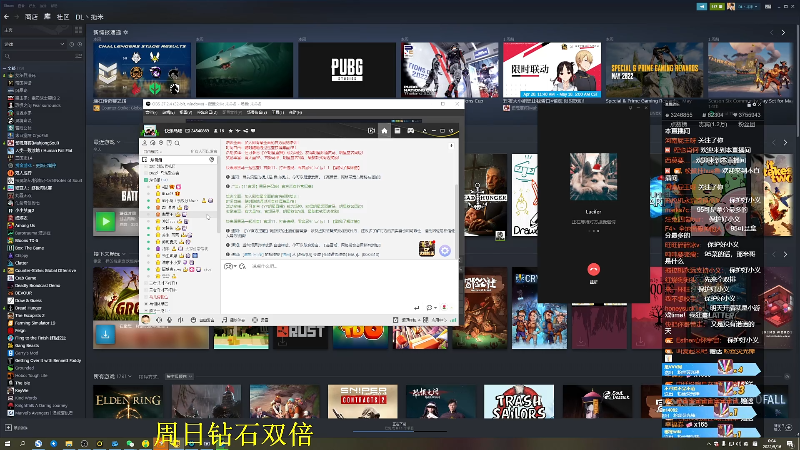
Task: Open the music accompaniment option in YY bar
Action: (x=233, y=320)
